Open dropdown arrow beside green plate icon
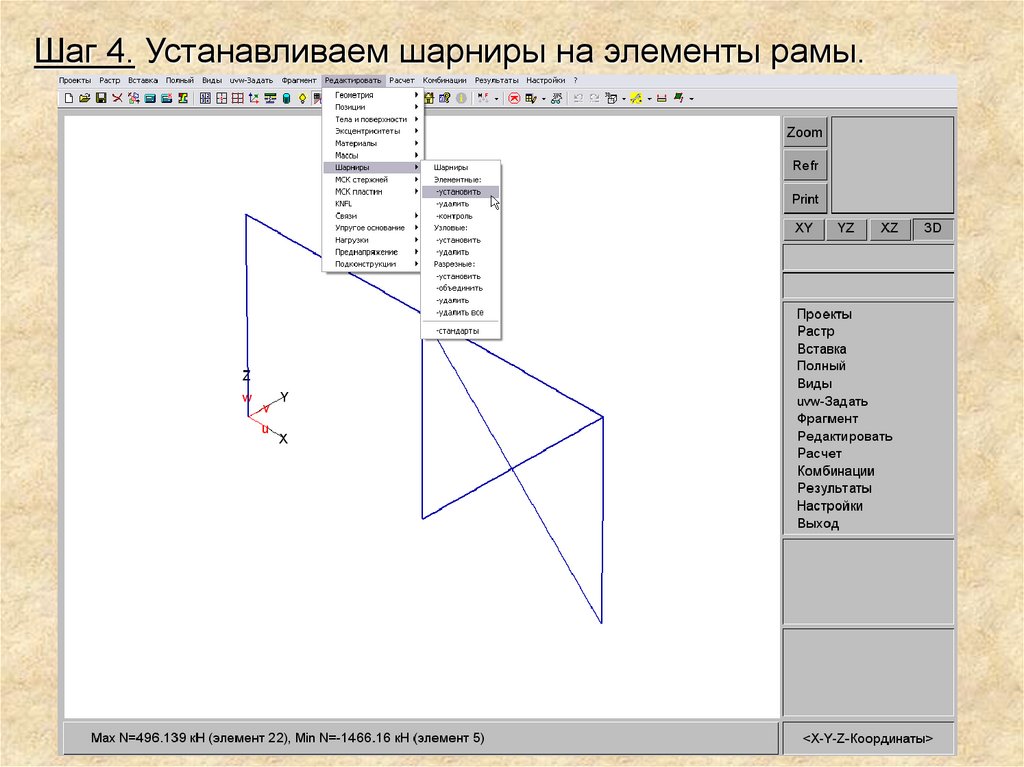 [x=692, y=99]
